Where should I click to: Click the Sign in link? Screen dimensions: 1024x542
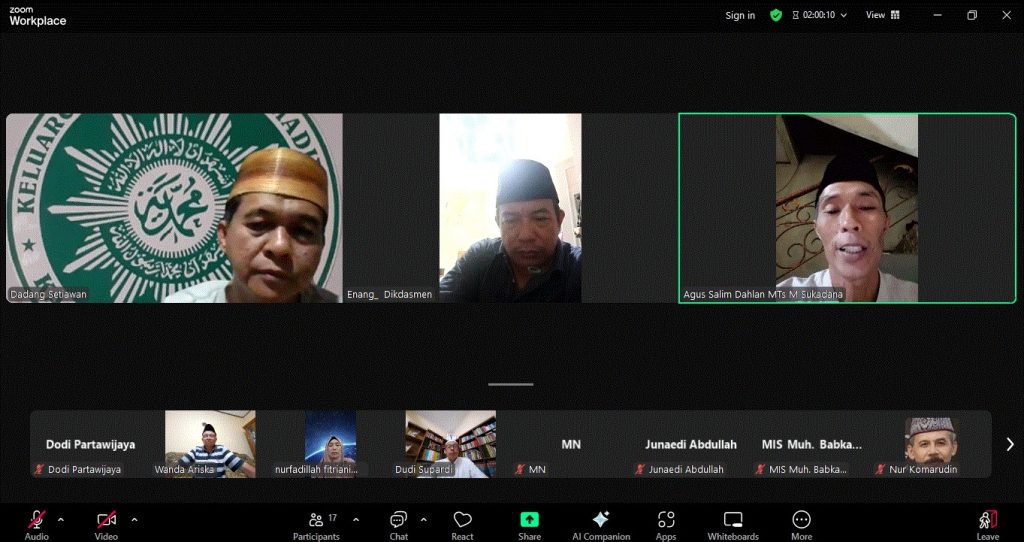740,15
